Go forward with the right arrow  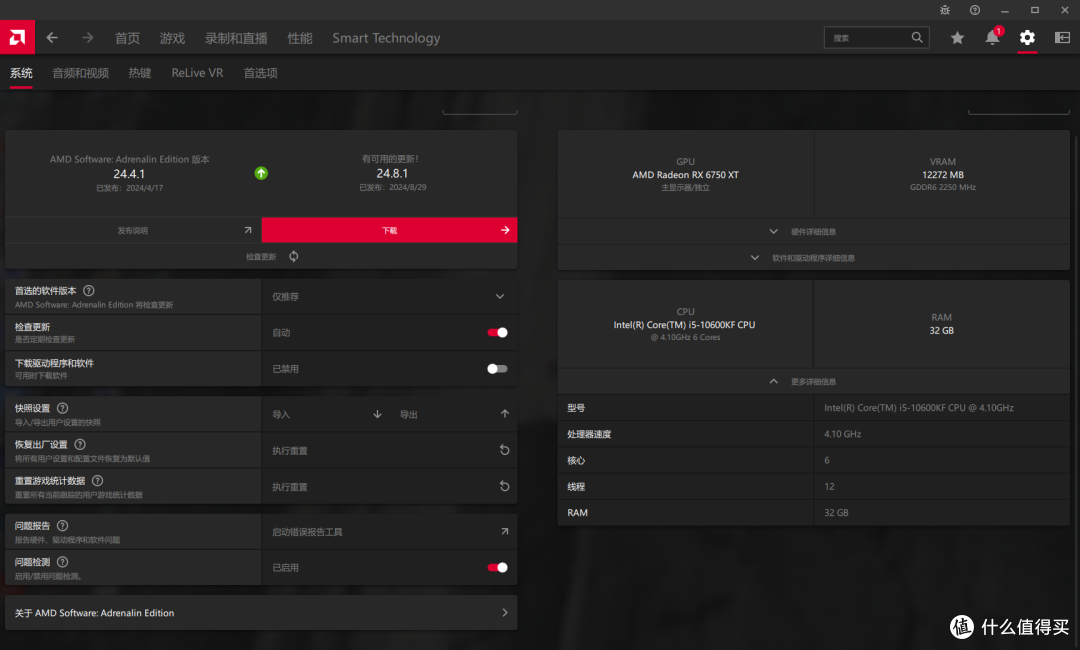87,38
